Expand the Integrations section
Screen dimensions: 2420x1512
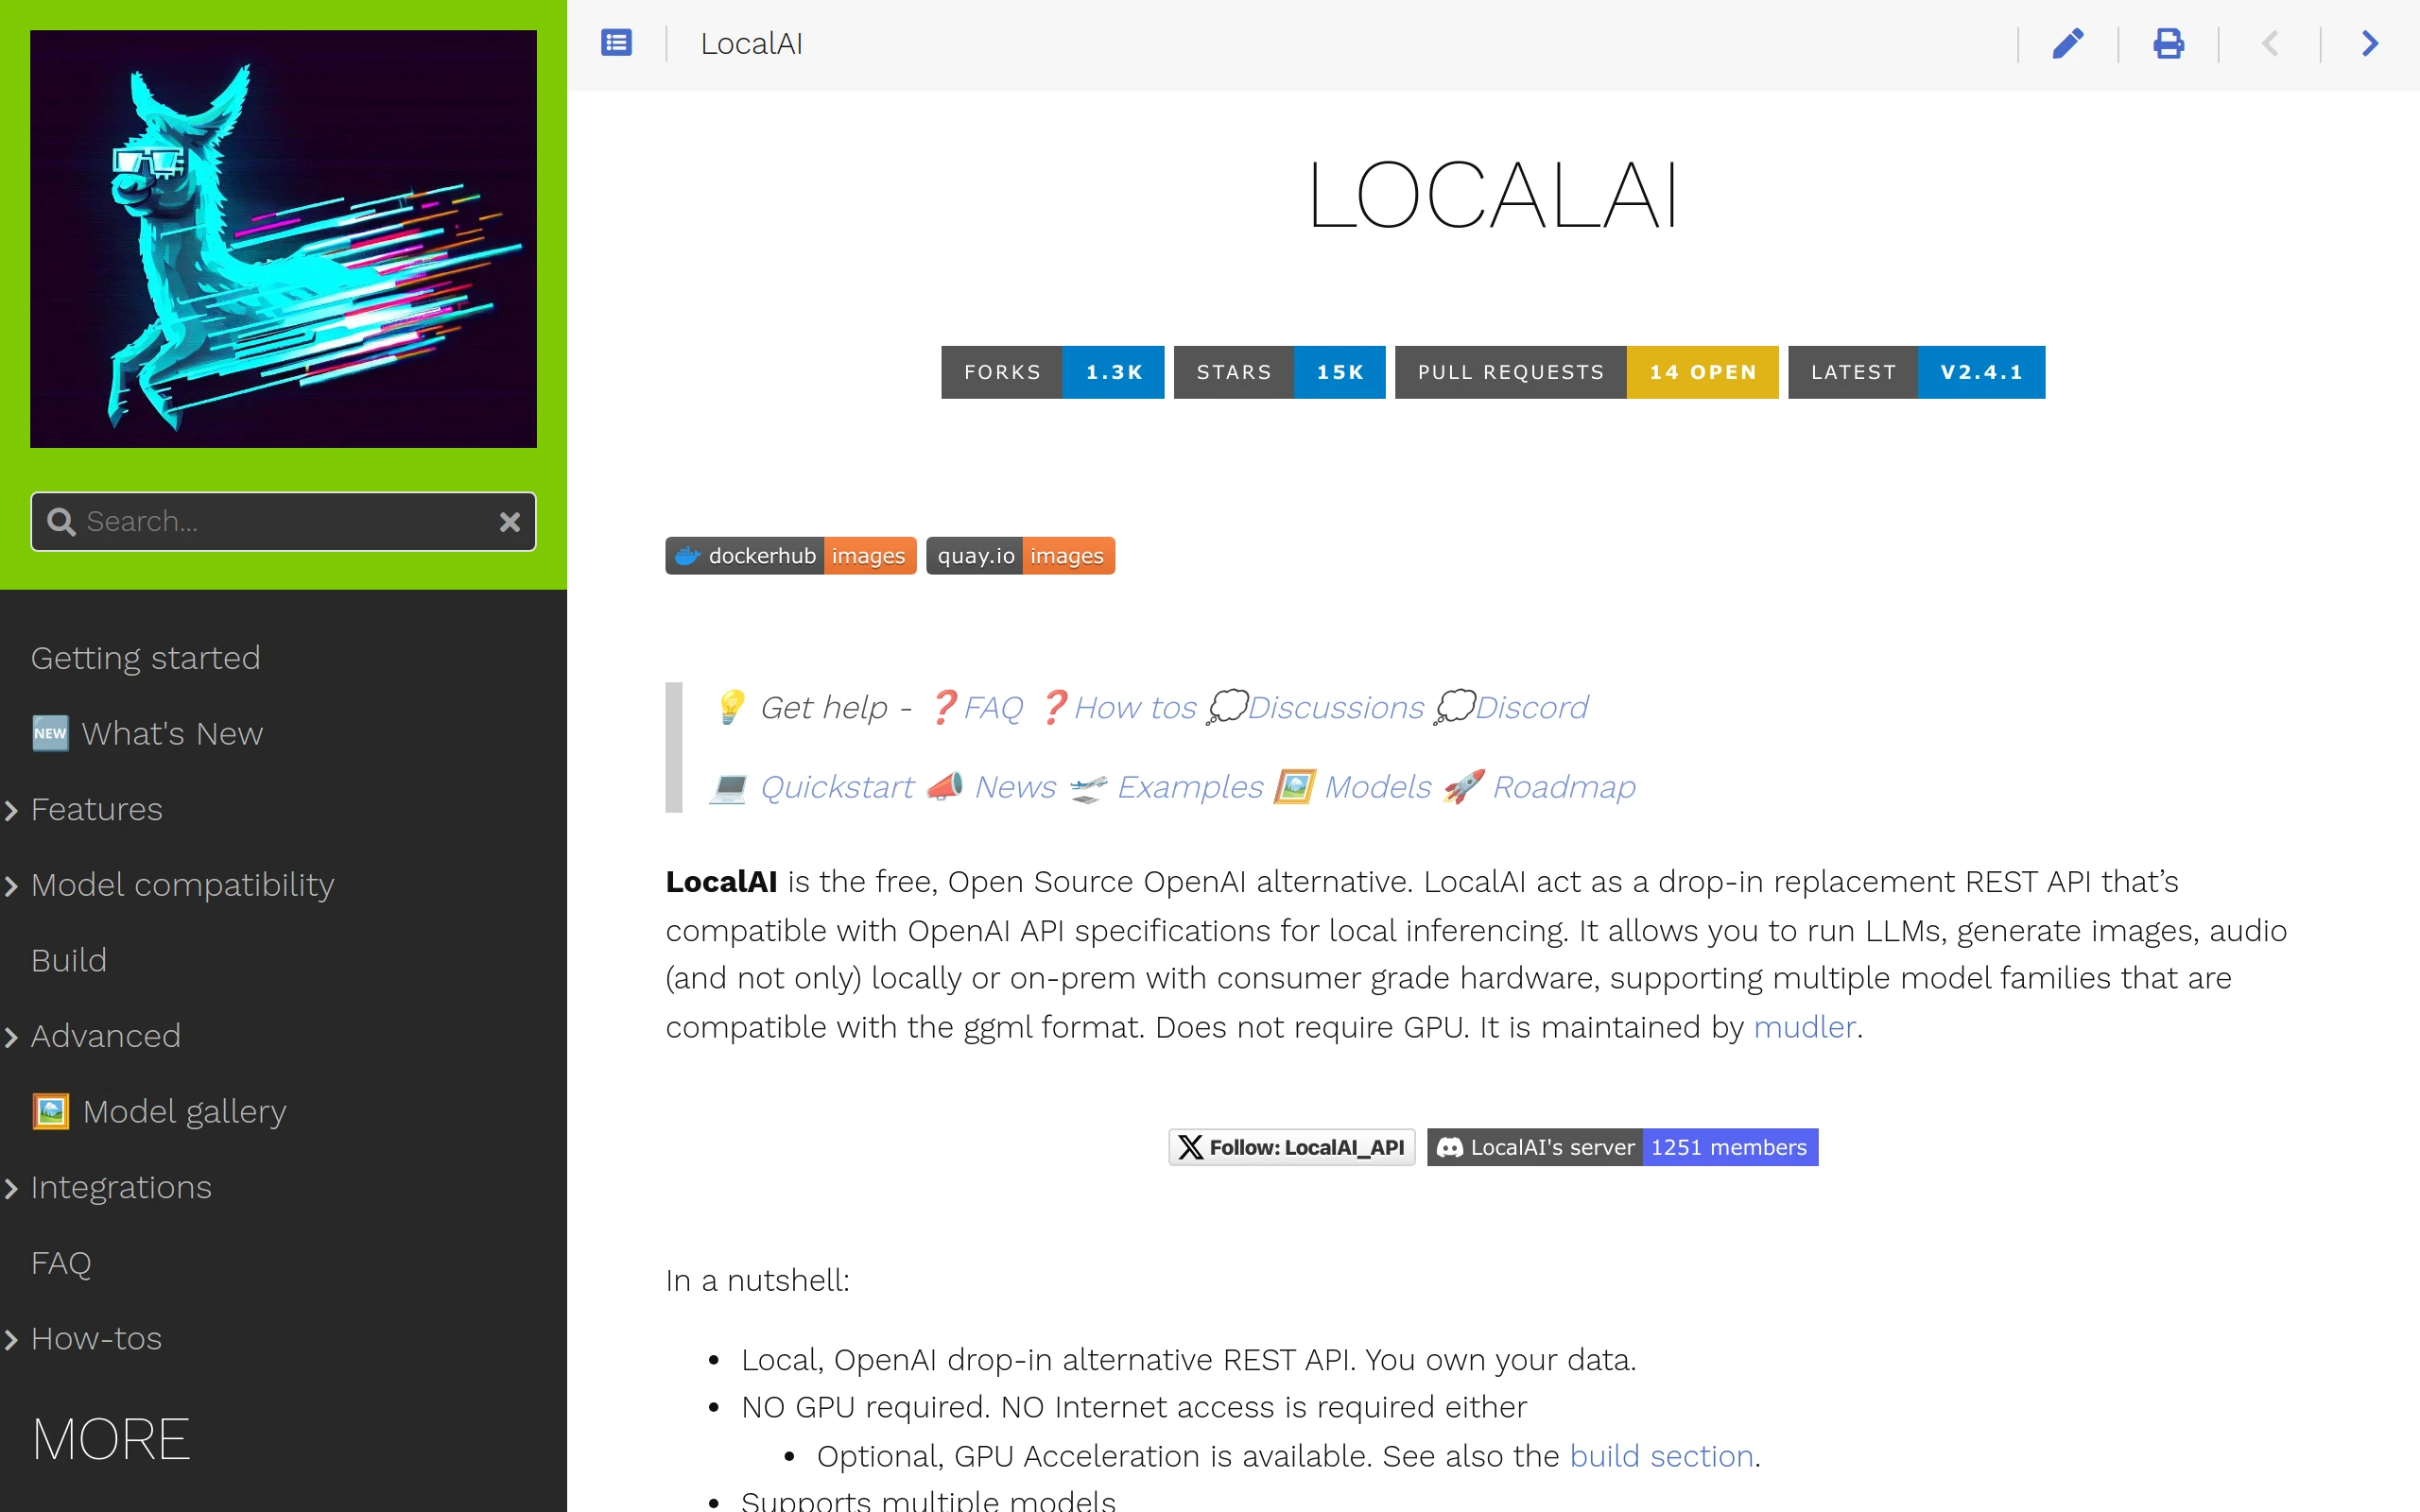point(10,1187)
